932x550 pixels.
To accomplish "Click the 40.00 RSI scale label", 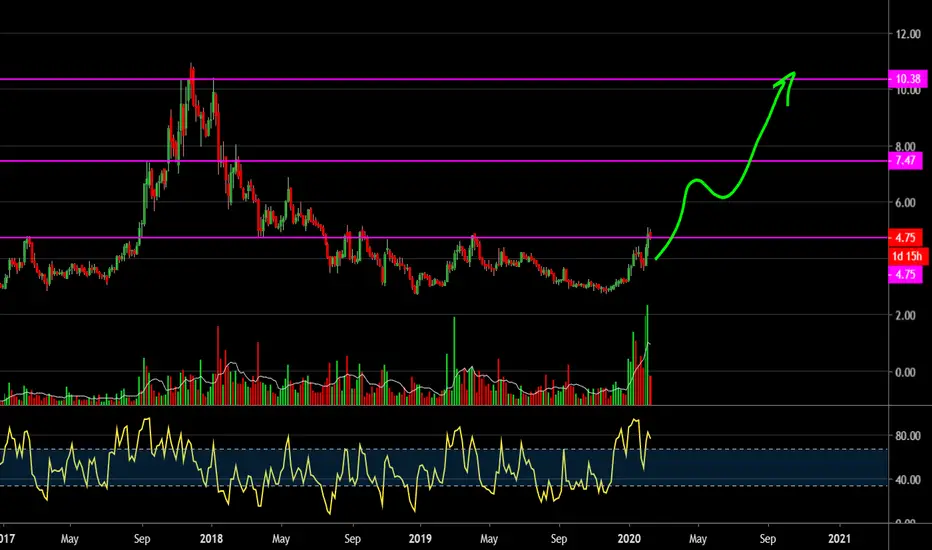I will tap(908, 479).
